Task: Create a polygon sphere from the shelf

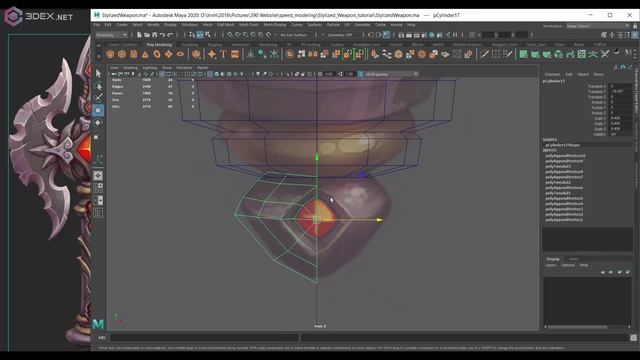Action: pos(110,54)
